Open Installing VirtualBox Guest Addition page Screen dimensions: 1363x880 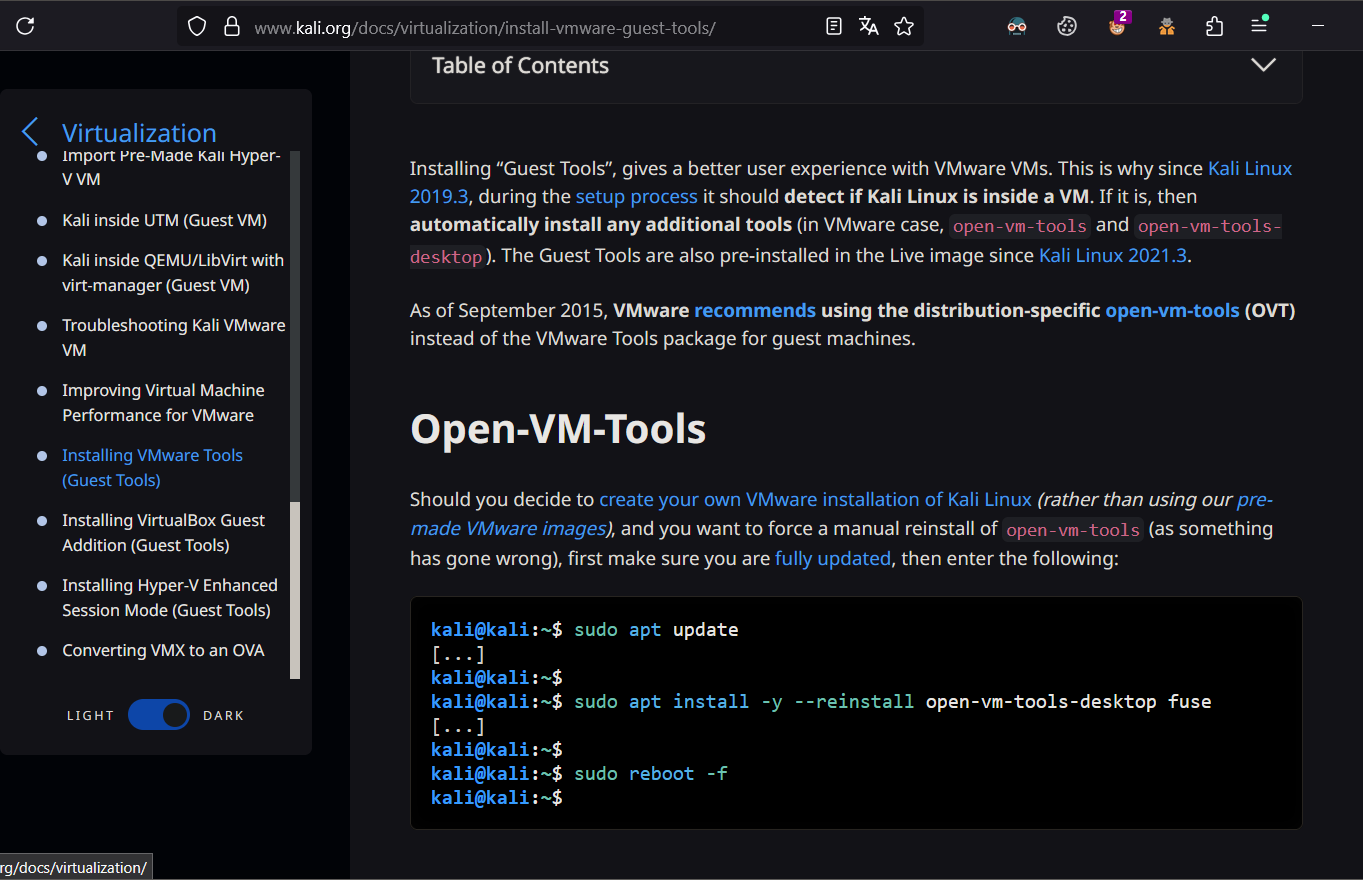click(163, 532)
